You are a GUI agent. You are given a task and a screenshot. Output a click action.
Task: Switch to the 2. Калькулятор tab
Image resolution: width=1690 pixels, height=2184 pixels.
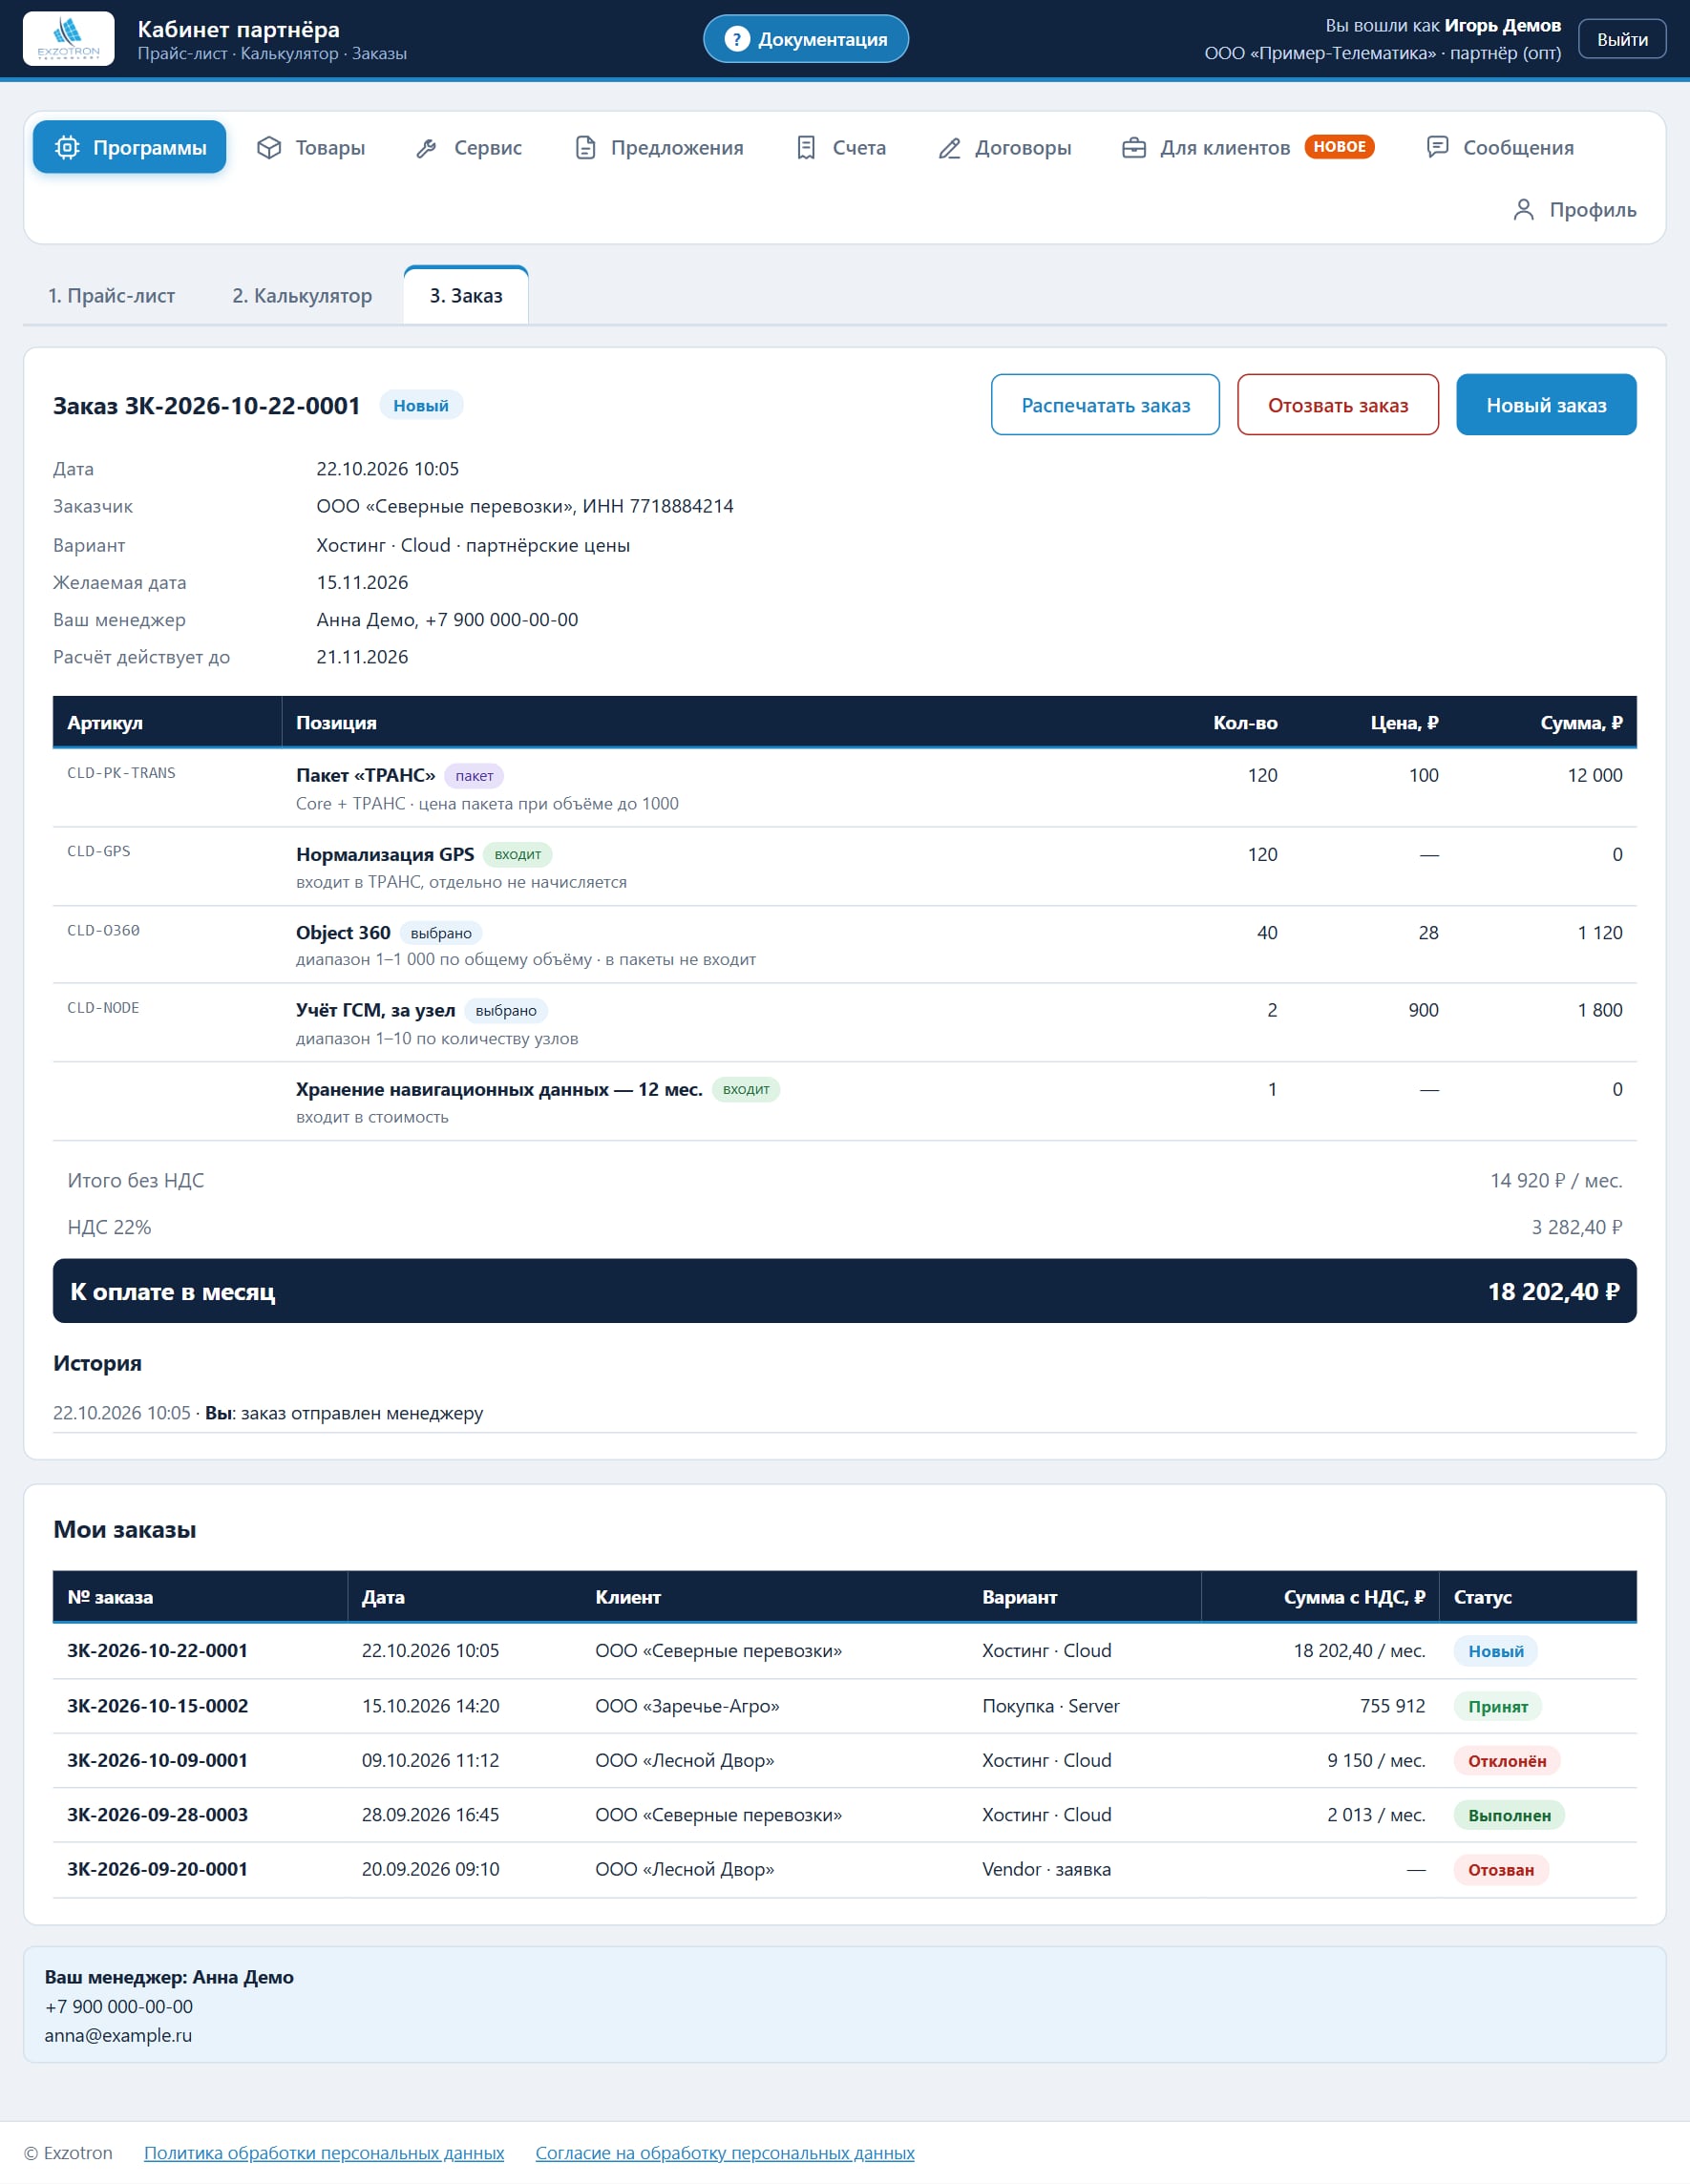tap(302, 296)
